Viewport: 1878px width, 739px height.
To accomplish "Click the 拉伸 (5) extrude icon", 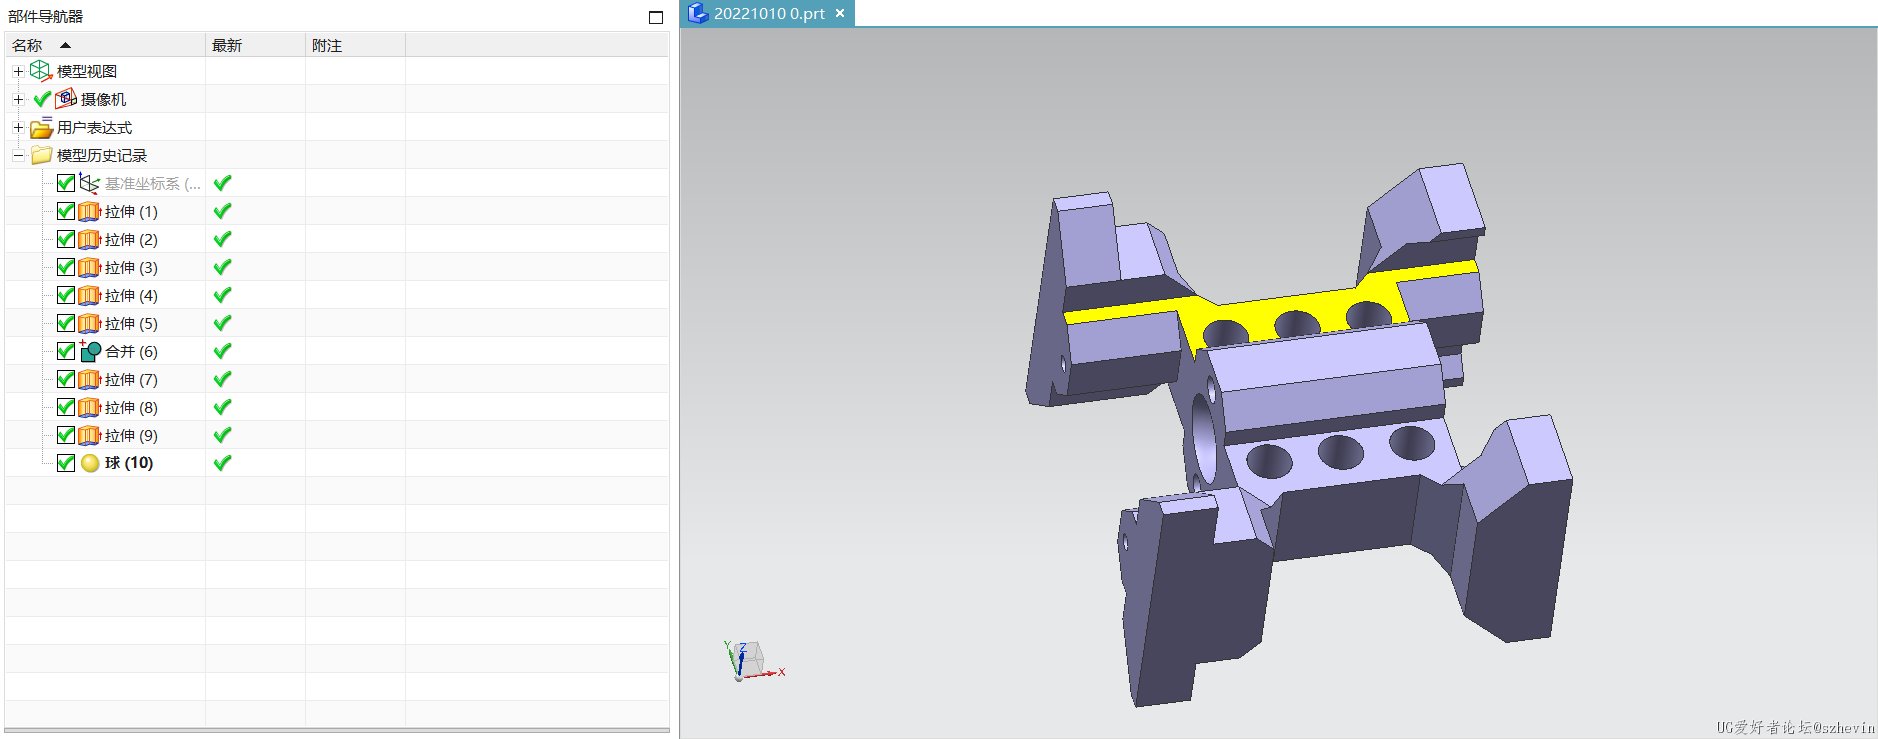I will 90,323.
